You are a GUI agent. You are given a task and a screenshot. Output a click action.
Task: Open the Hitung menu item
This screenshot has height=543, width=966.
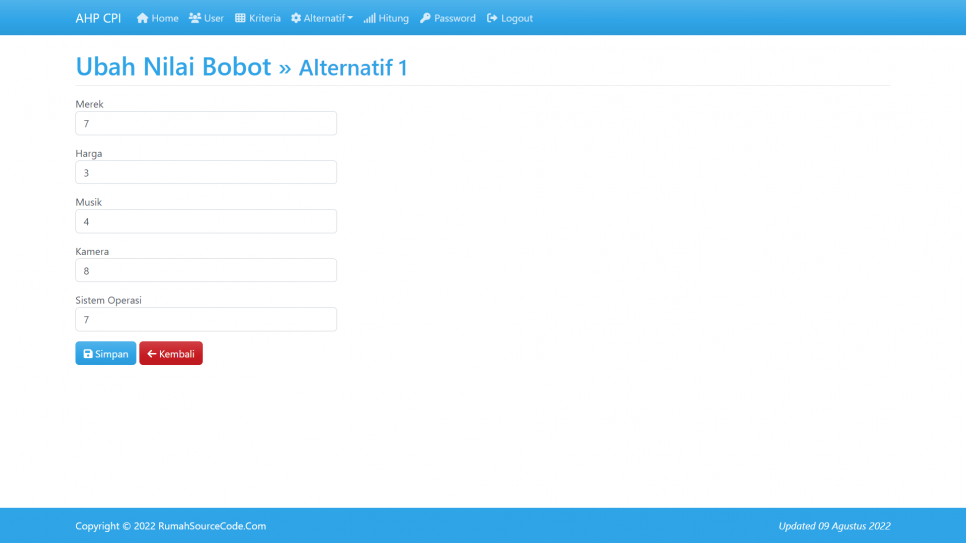pyautogui.click(x=386, y=18)
